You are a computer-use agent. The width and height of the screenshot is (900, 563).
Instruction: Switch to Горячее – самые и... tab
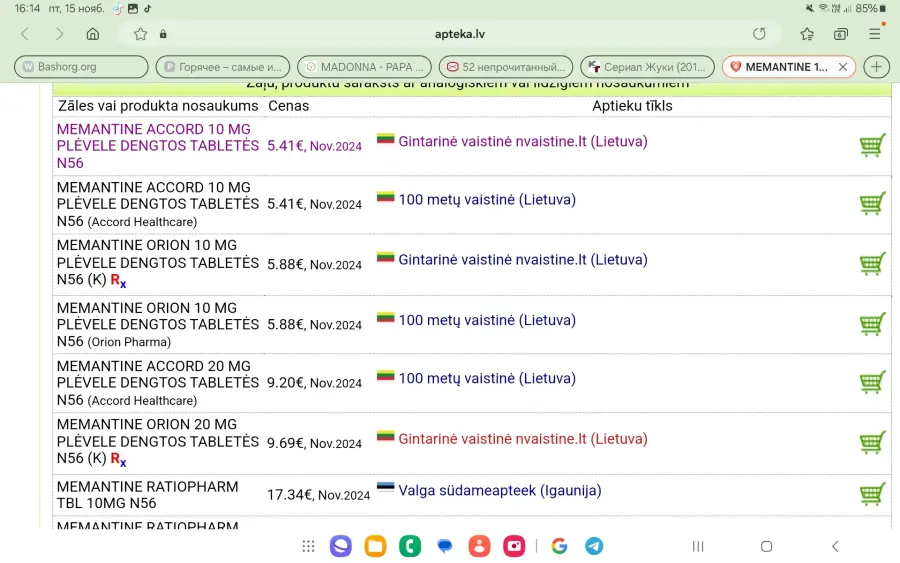(223, 67)
